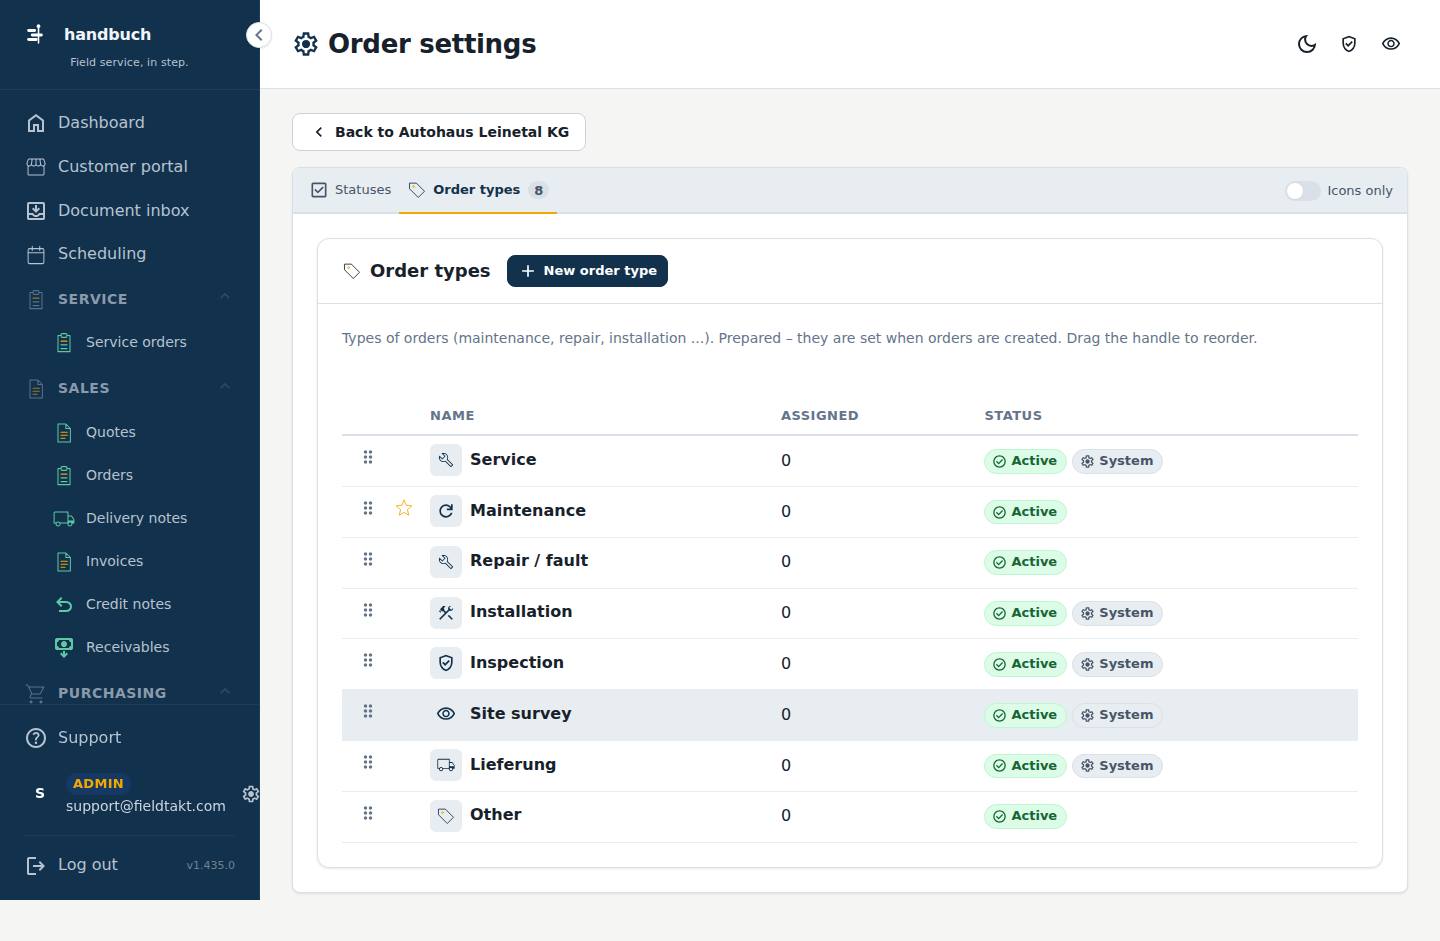Toggle the Icons only switch

(x=1302, y=191)
